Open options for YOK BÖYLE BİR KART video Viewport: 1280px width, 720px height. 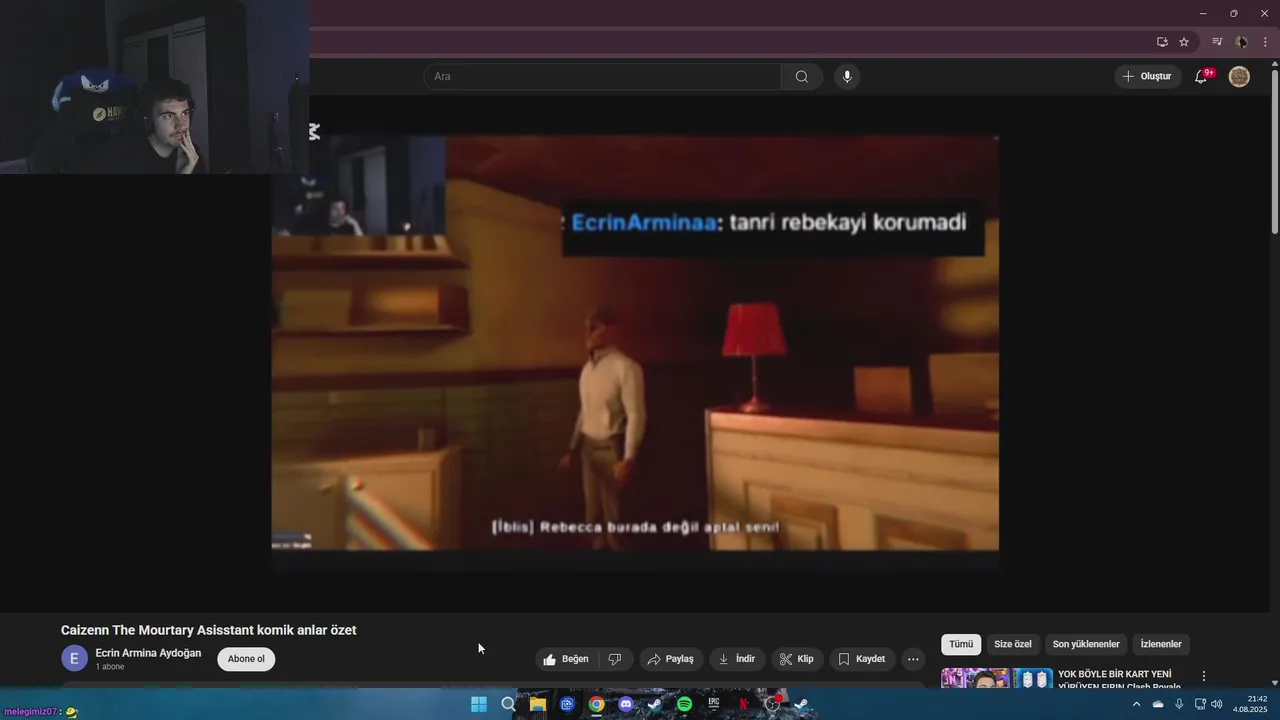1204,676
